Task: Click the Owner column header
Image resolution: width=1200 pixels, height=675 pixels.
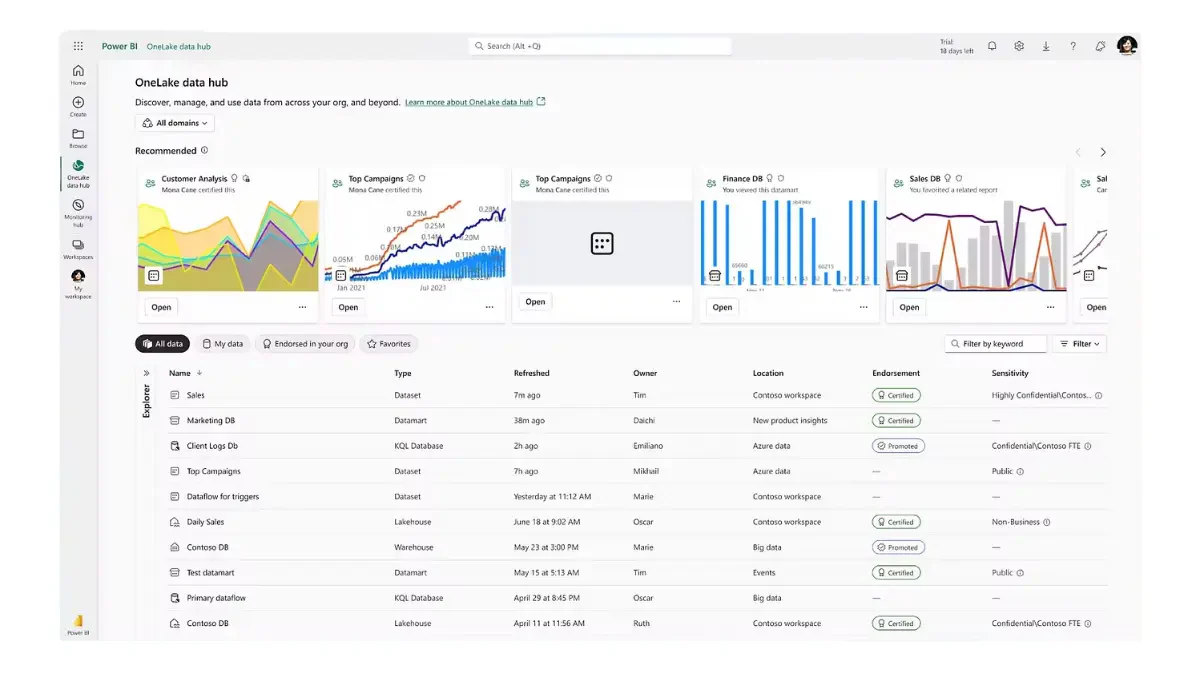Action: point(645,373)
